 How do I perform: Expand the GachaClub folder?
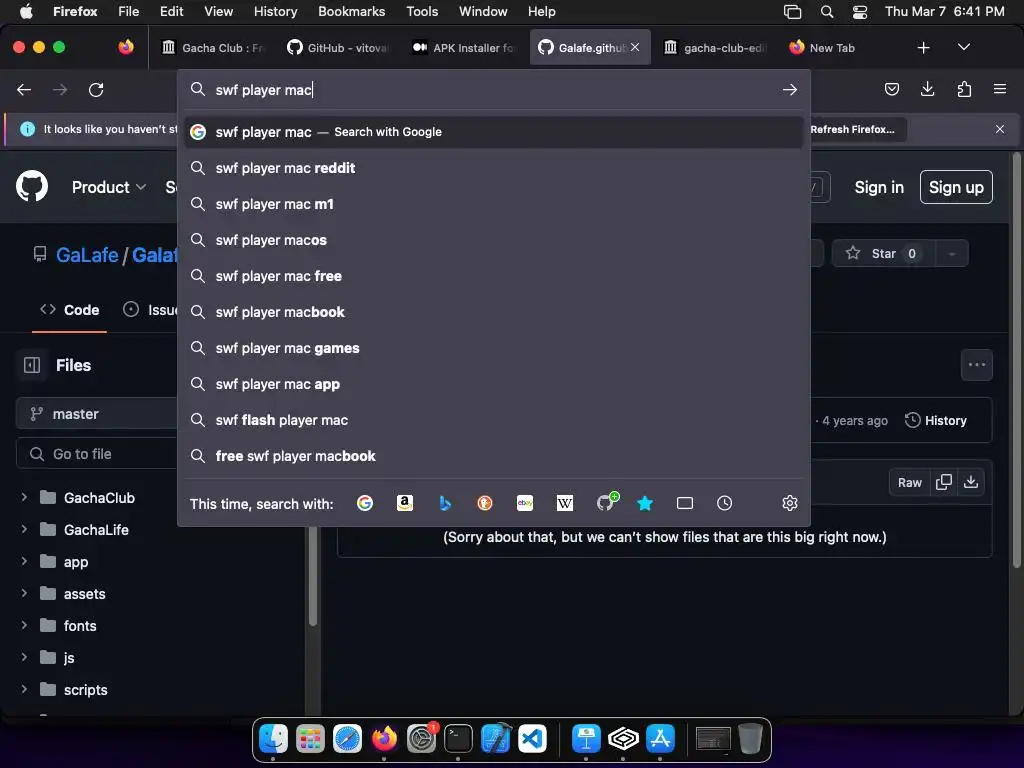(x=24, y=498)
